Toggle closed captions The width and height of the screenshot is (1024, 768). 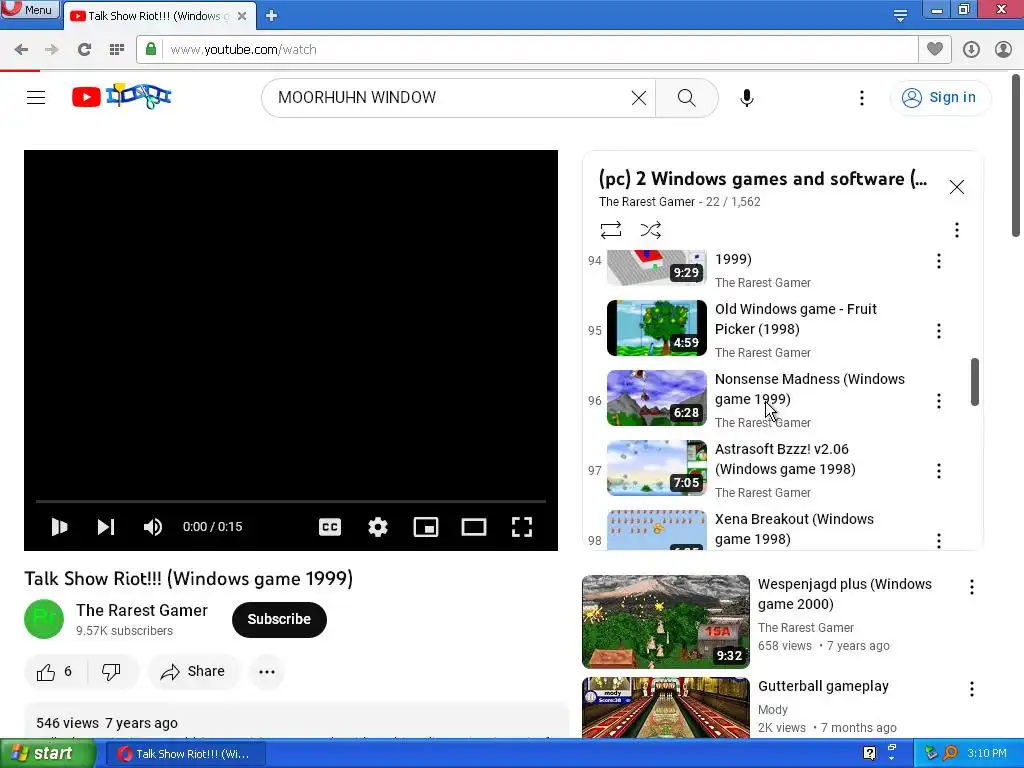coord(330,527)
